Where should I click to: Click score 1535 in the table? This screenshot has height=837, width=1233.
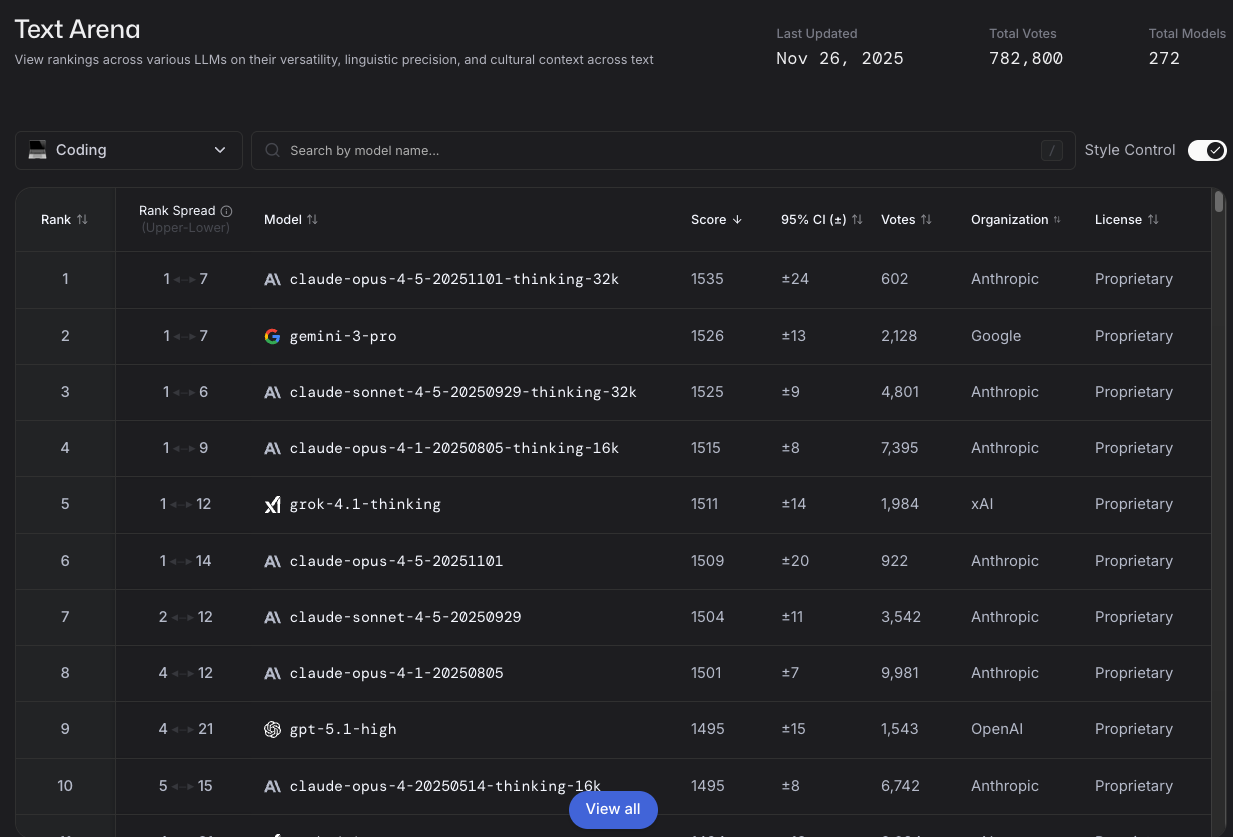click(707, 279)
